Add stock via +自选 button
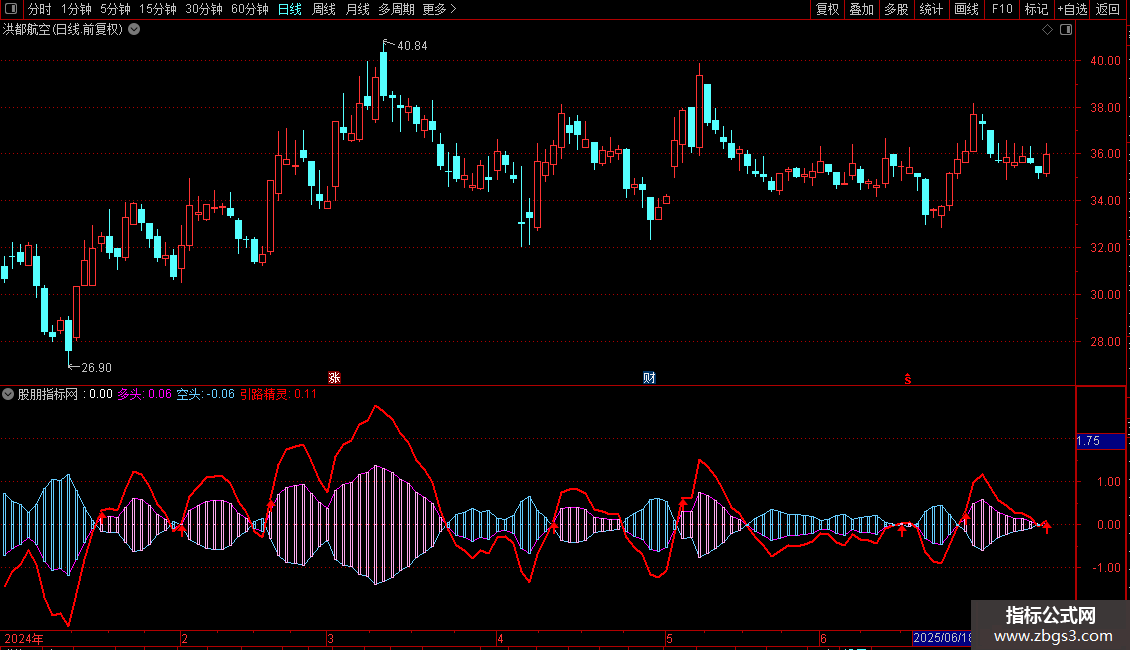The height and width of the screenshot is (650, 1130). point(1072,9)
